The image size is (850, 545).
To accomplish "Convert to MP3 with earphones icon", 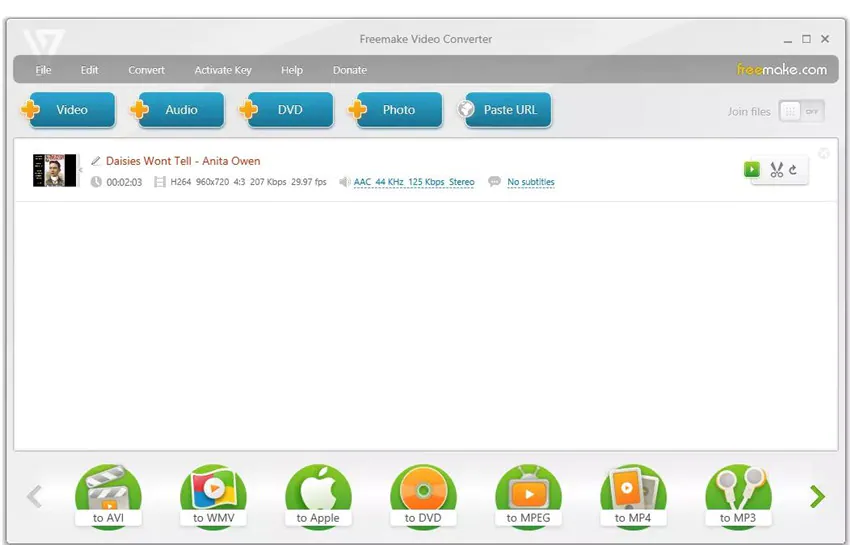I will point(738,496).
